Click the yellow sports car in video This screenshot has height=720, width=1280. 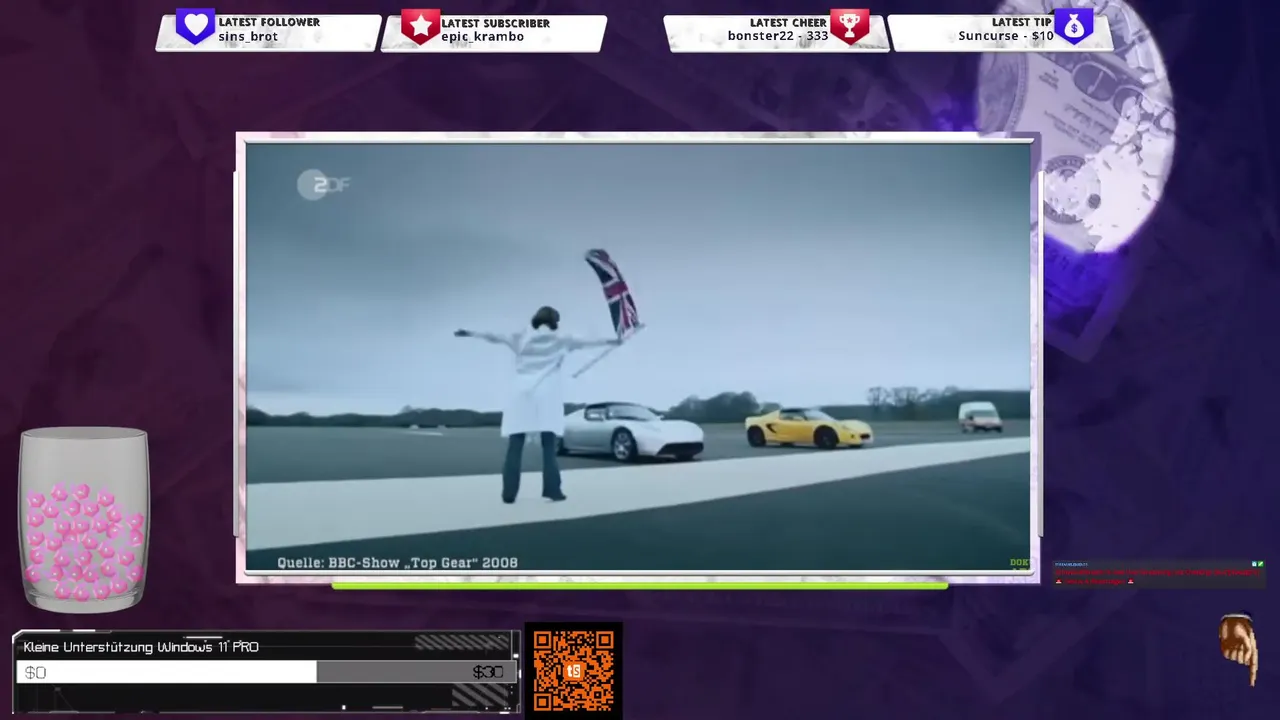click(808, 427)
